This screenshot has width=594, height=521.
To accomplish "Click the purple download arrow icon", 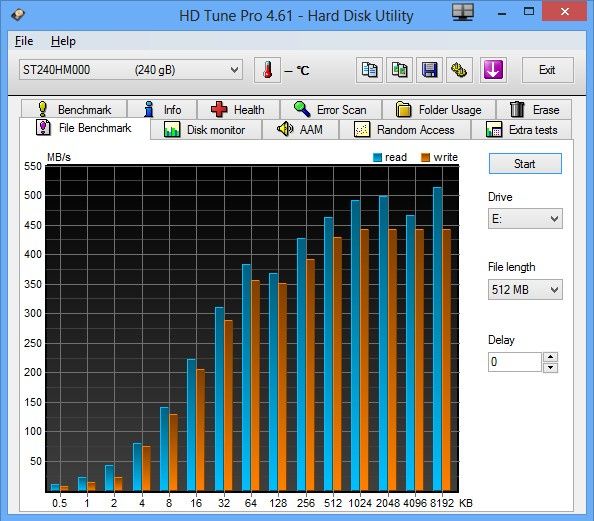I will click(493, 70).
